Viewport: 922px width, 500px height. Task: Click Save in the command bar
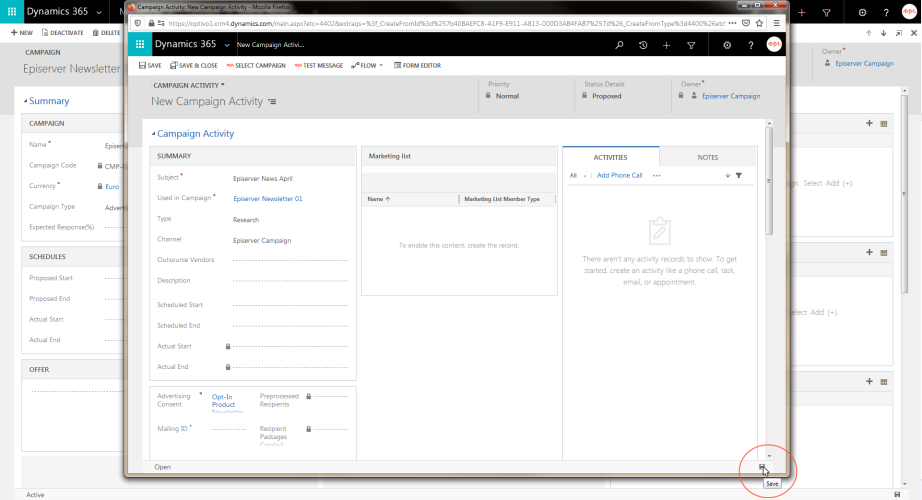(150, 65)
